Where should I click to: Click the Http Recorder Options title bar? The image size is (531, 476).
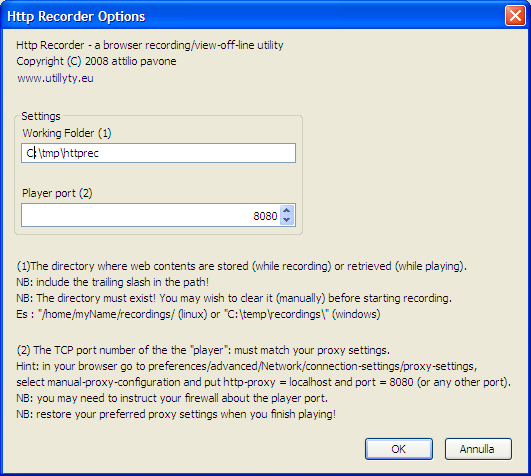[254, 16]
